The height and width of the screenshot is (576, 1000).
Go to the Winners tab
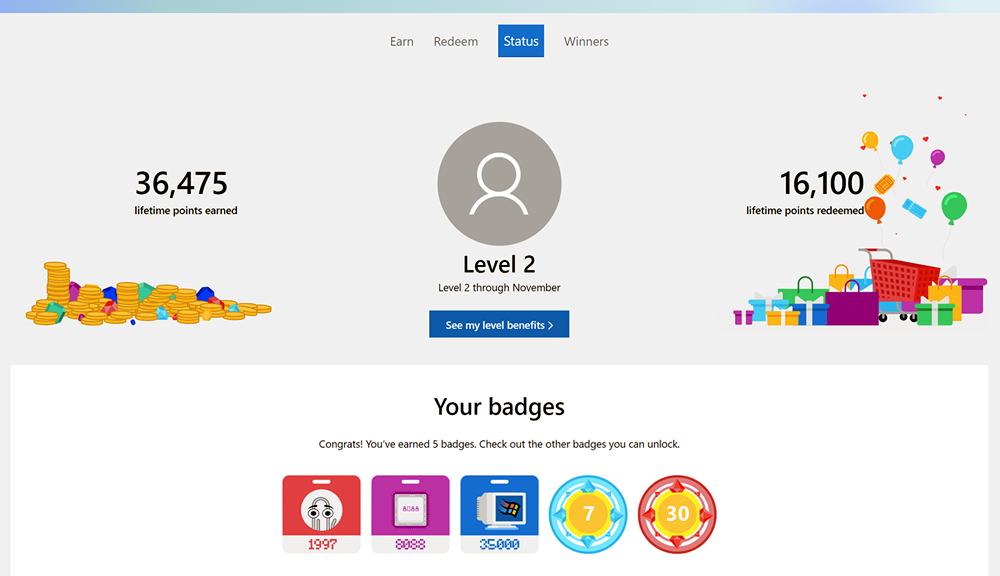tap(586, 41)
